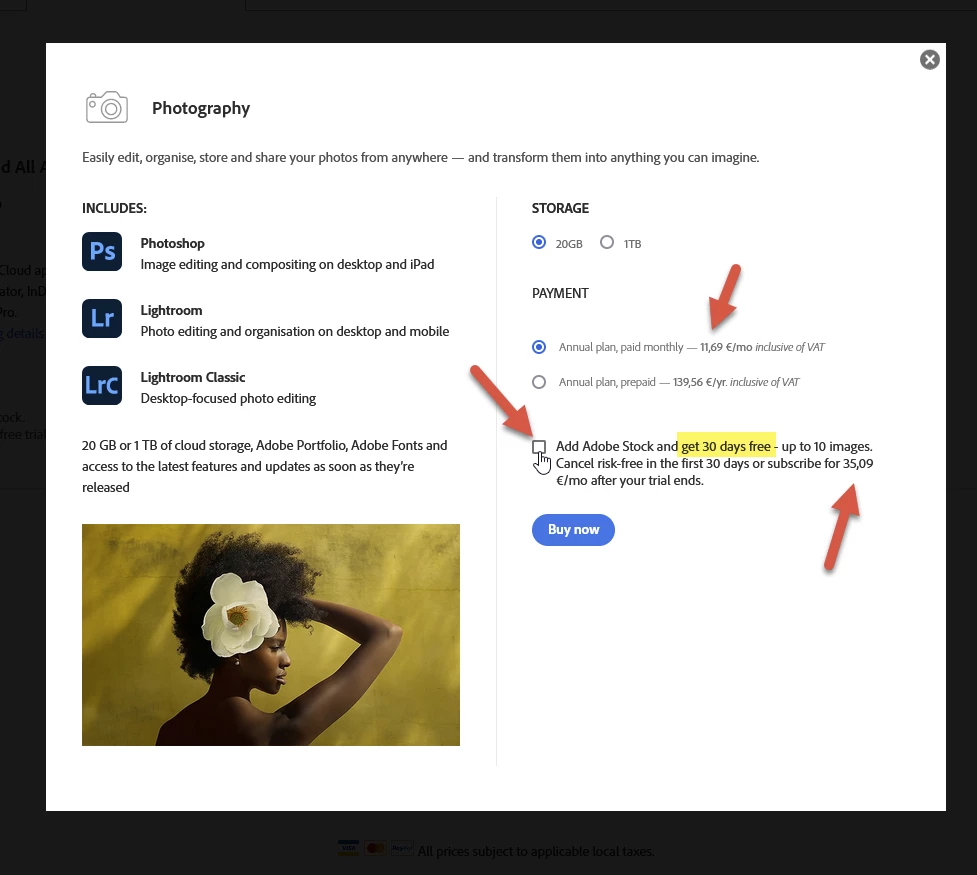Click the STORAGE section heading
The image size is (977, 875).
[x=560, y=208]
